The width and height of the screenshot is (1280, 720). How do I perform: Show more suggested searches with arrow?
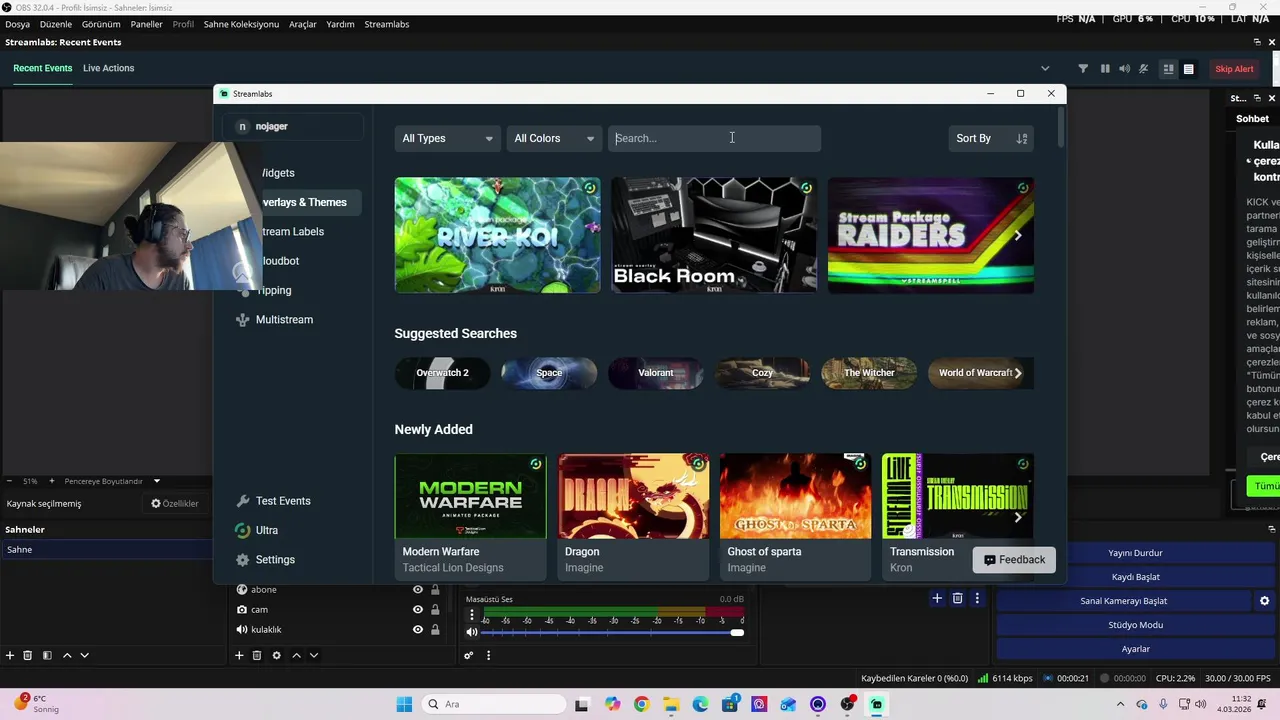[x=1018, y=373]
